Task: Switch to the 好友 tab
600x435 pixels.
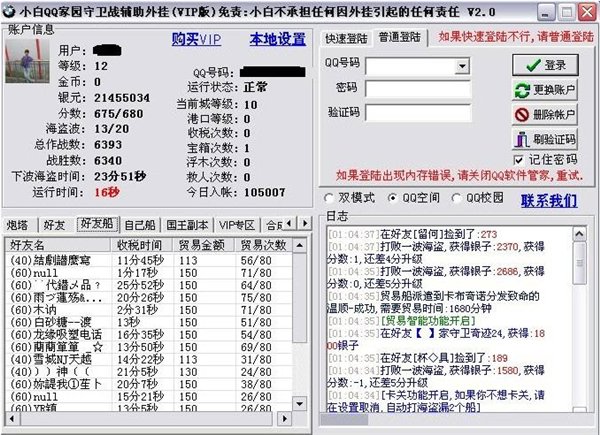Action: tap(54, 225)
